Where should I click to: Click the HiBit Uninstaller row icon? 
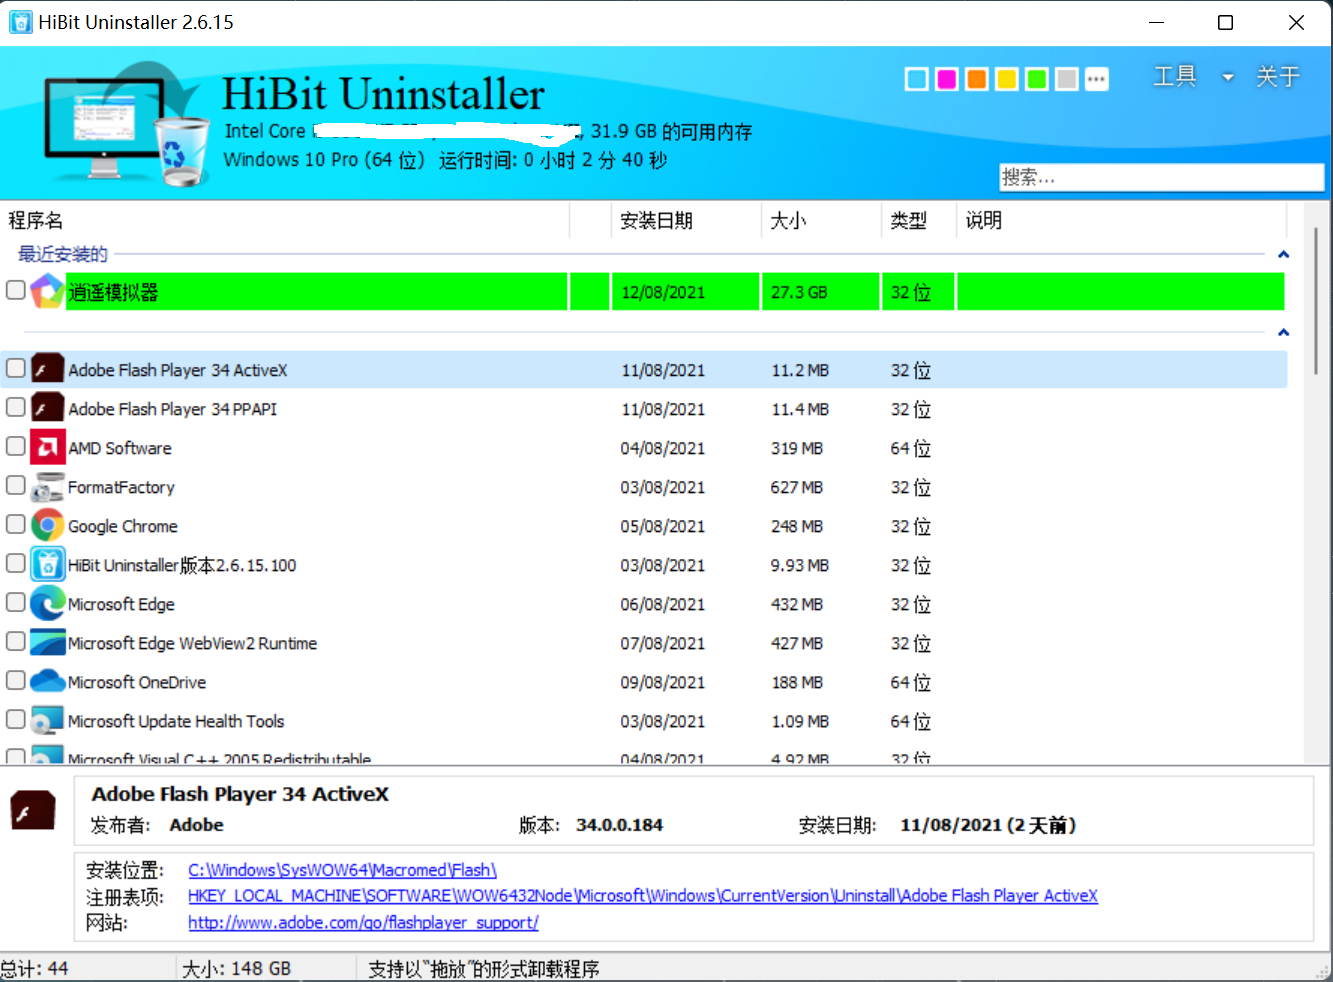coord(47,564)
